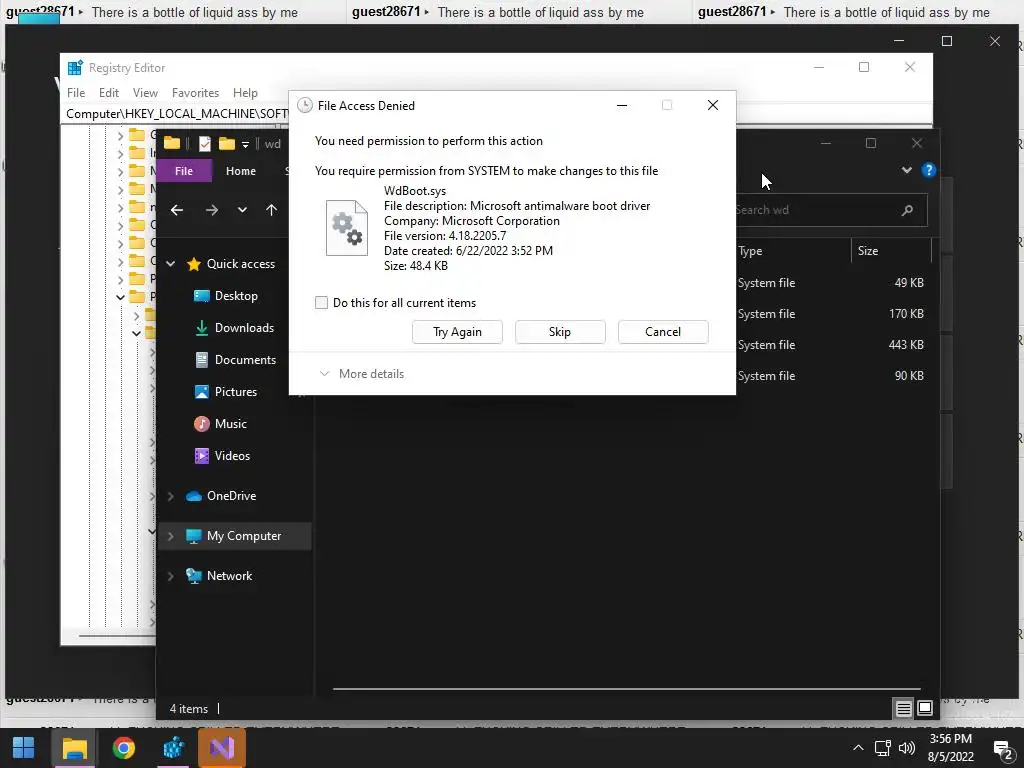
Task: Switch to details view layout icon
Action: pos(904,709)
